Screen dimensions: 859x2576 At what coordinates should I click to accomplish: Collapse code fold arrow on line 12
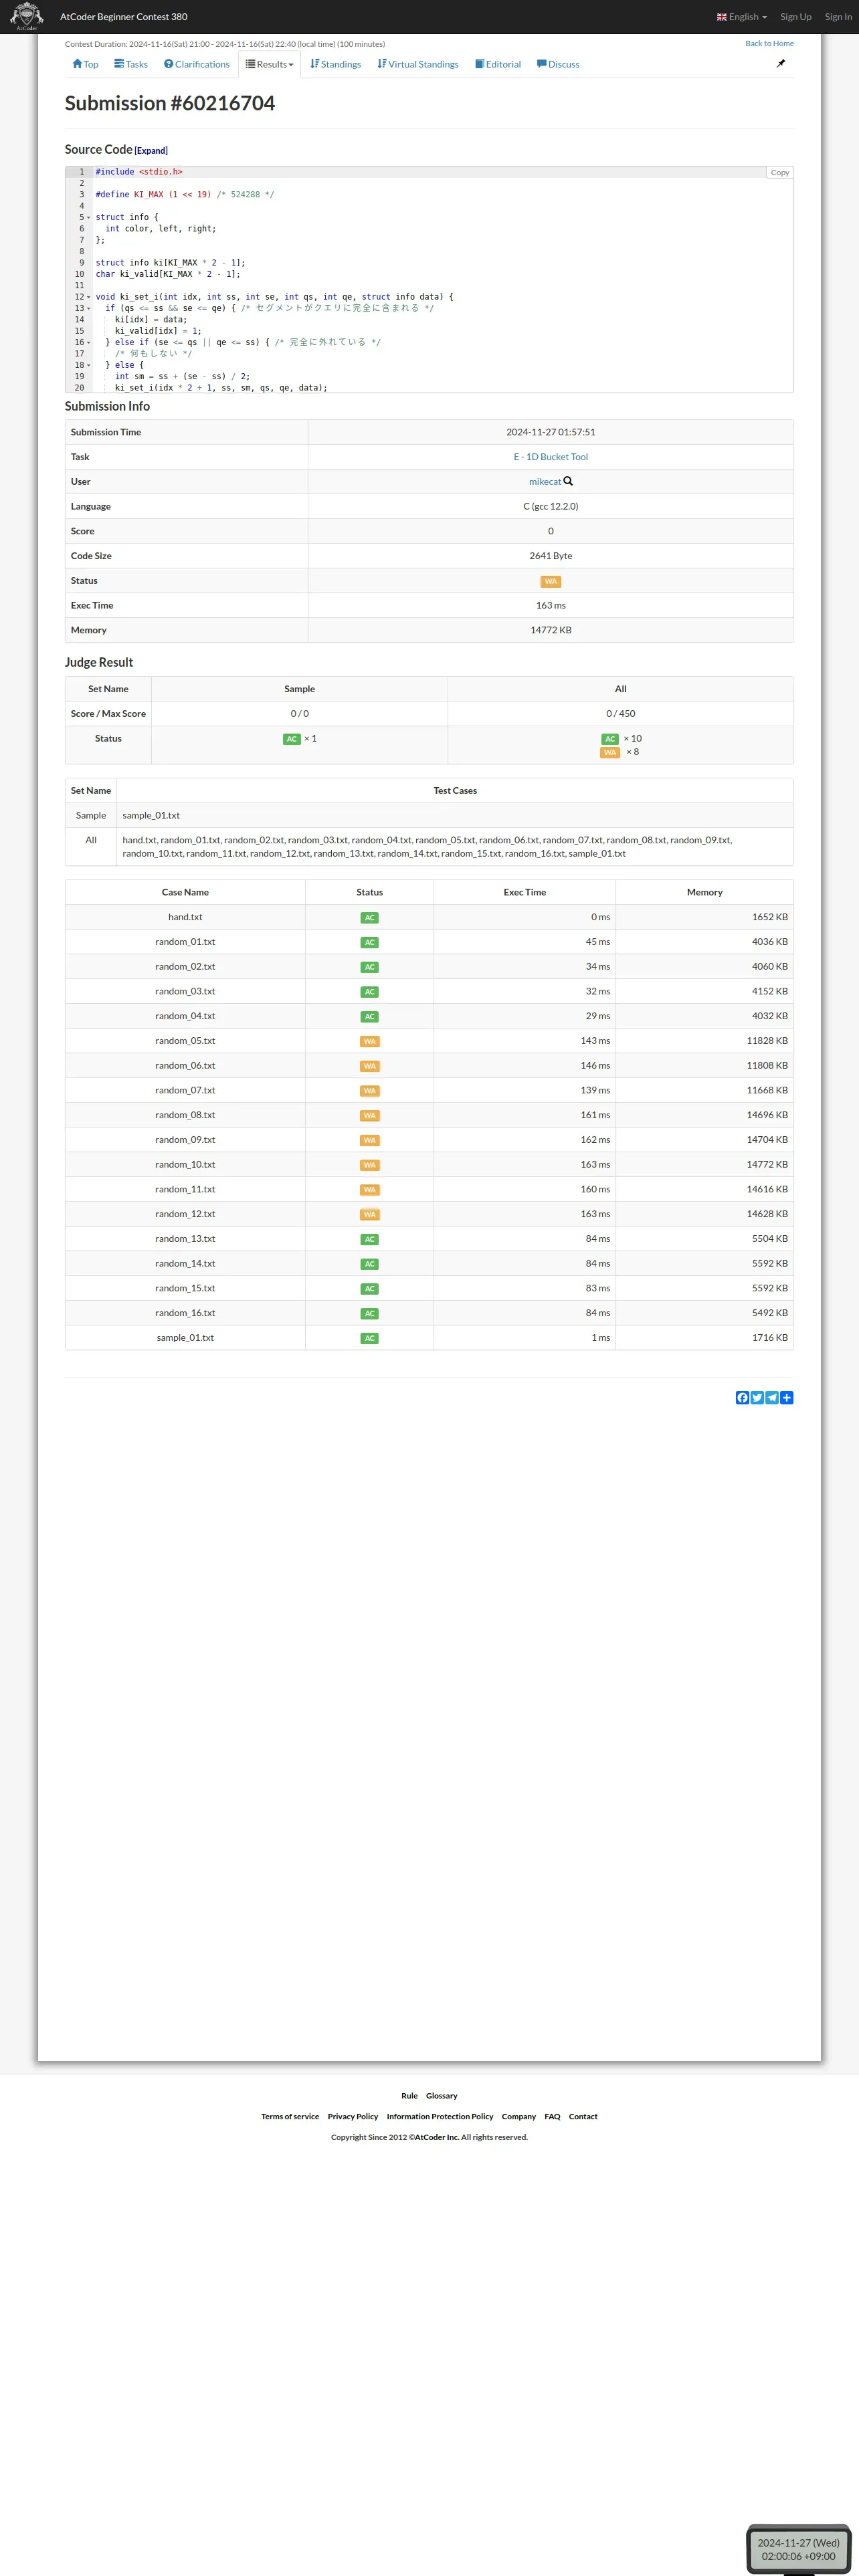coord(89,297)
